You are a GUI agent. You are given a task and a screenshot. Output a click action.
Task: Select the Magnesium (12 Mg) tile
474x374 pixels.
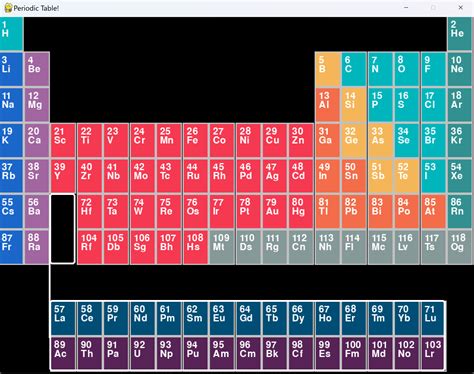[37, 104]
